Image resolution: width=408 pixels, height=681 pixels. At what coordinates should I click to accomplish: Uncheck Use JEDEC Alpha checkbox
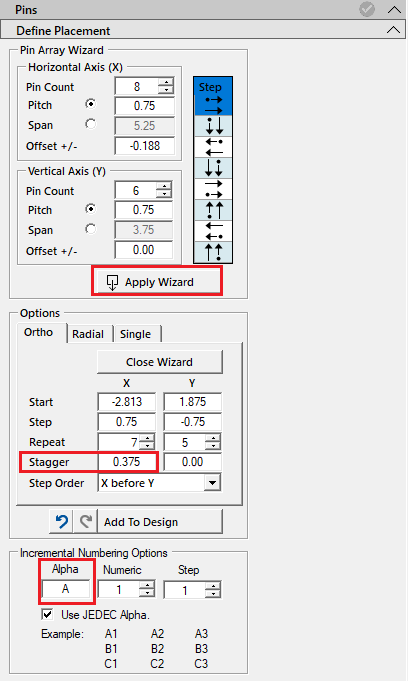point(47,614)
